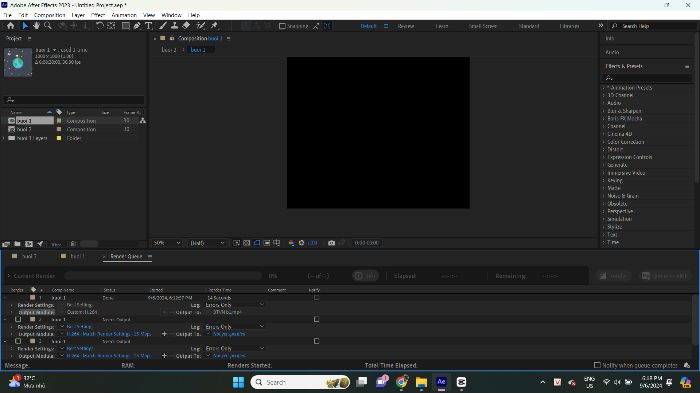Screen dimensions: 700x393
Task: Open the Animation menu
Action: (x=124, y=15)
